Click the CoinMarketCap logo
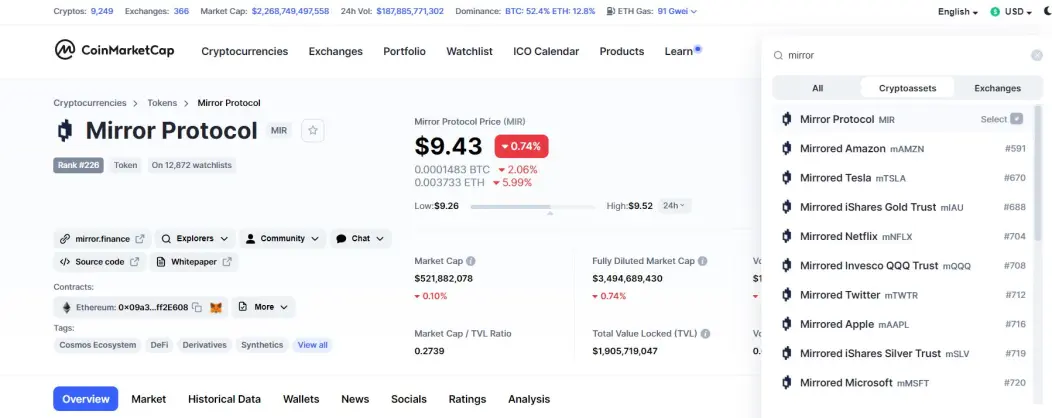This screenshot has width=1052, height=418. 115,50
